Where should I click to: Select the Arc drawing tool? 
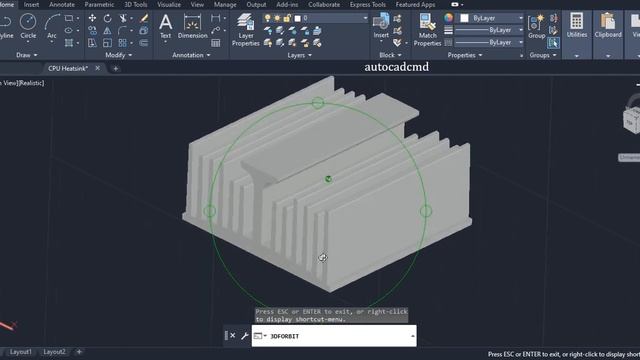pyautogui.click(x=51, y=26)
